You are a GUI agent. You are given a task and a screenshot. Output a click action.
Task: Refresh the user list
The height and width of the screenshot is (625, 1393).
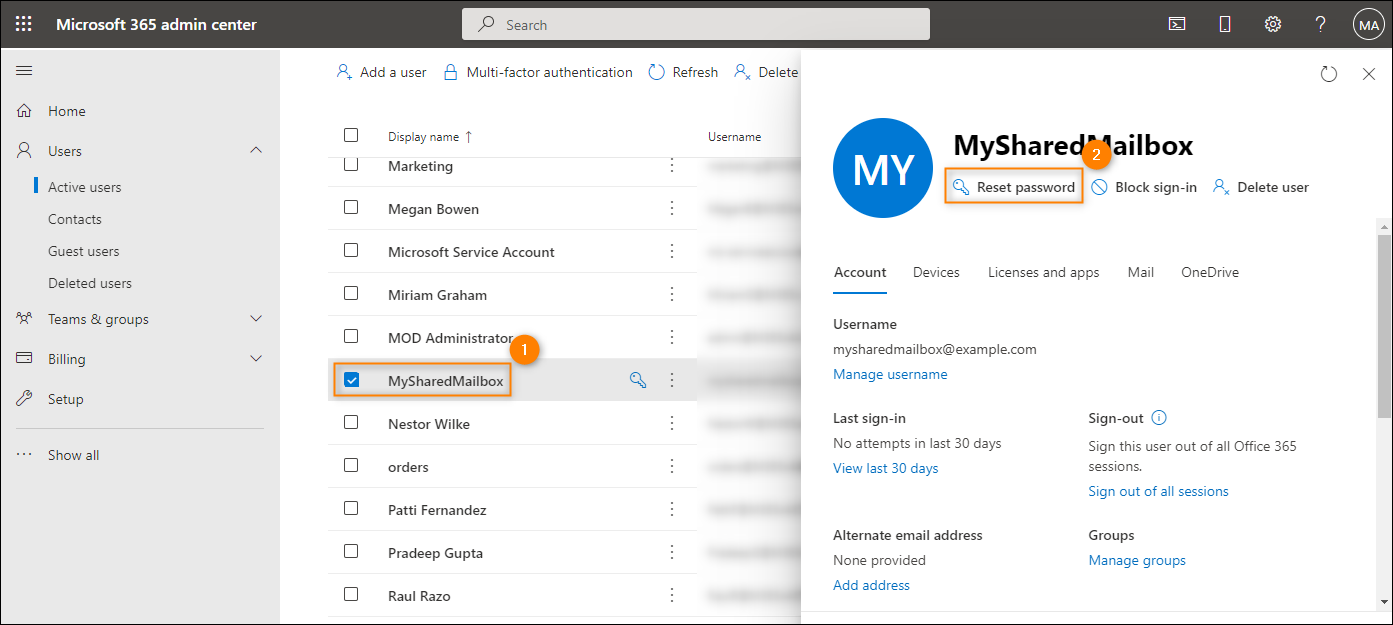click(x=683, y=72)
